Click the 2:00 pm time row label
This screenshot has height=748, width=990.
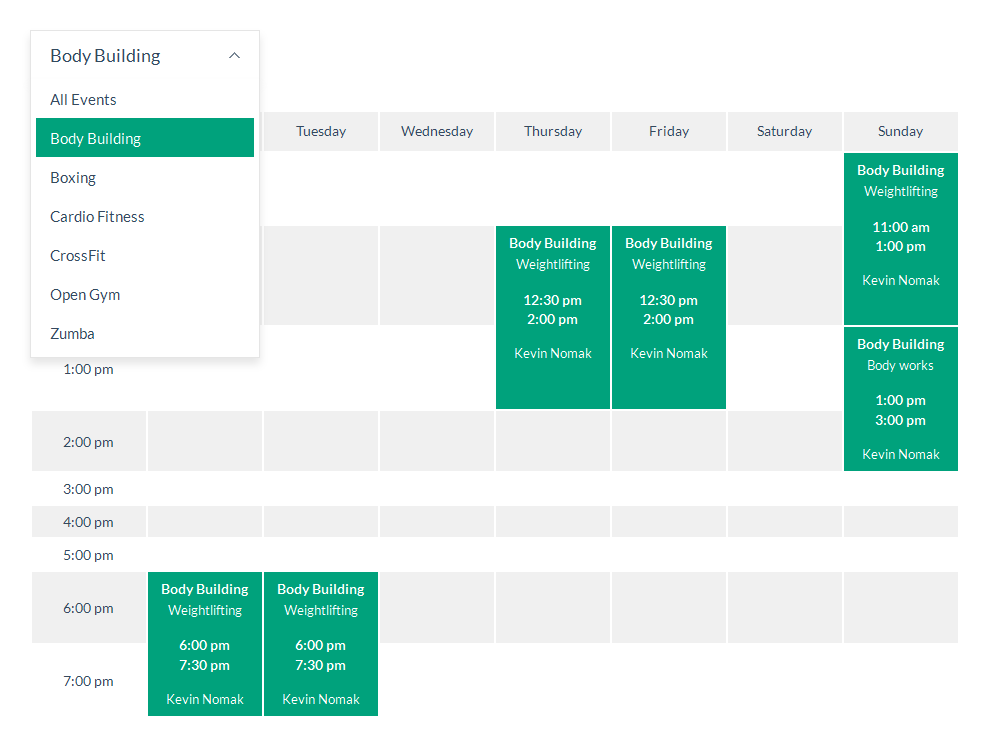coord(88,442)
